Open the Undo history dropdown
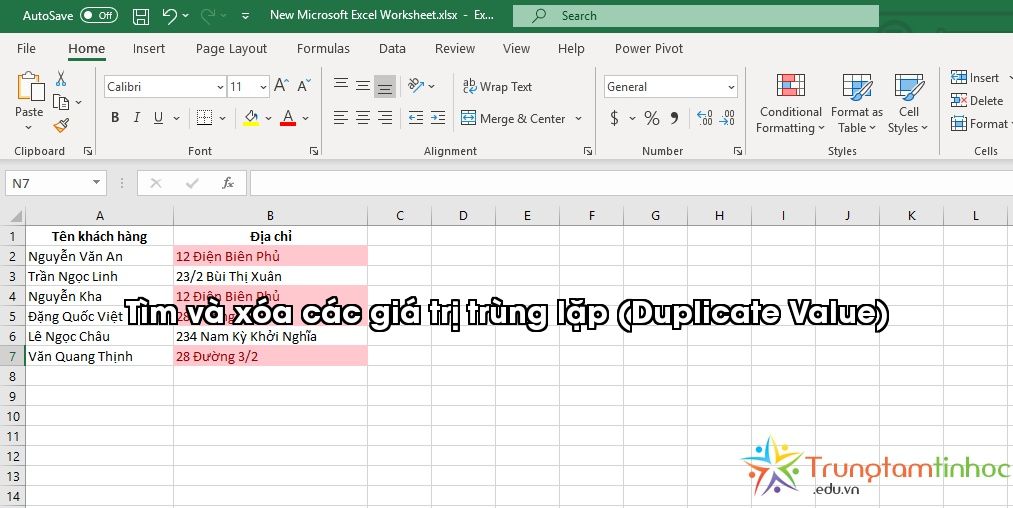Screen dimensions: 1013x508 click(186, 16)
